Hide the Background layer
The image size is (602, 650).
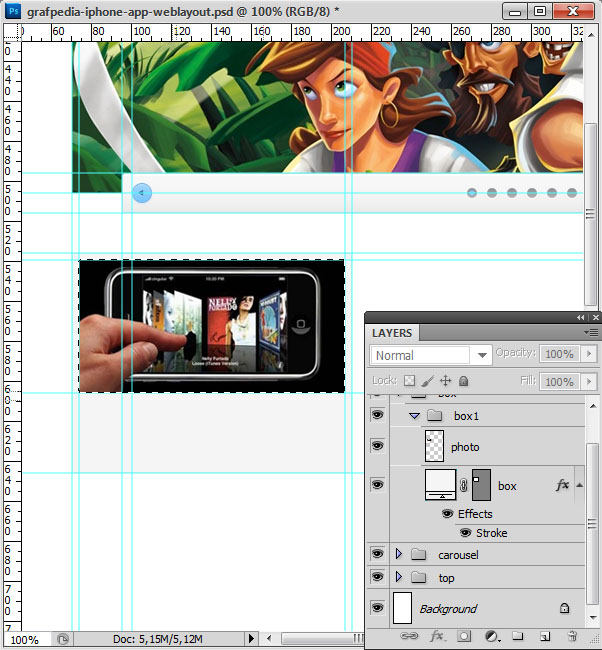pos(377,608)
